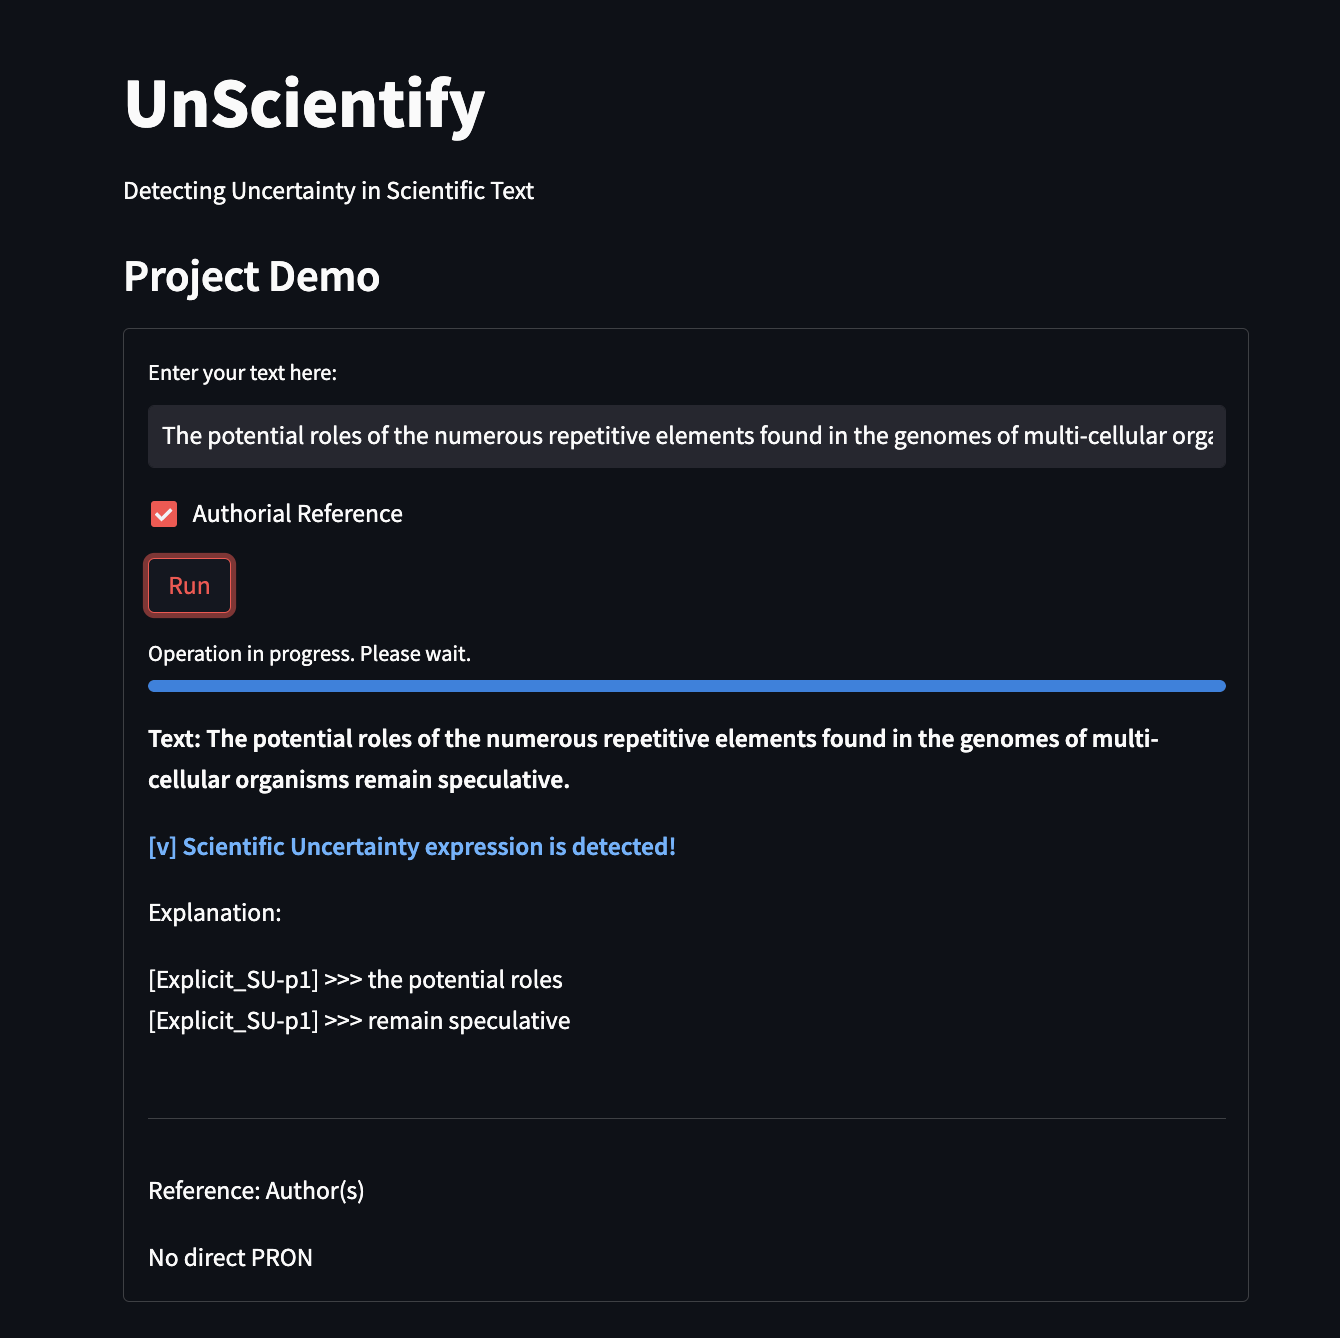
Task: Click the 'the potential roles' explanation line
Action: tap(355, 980)
